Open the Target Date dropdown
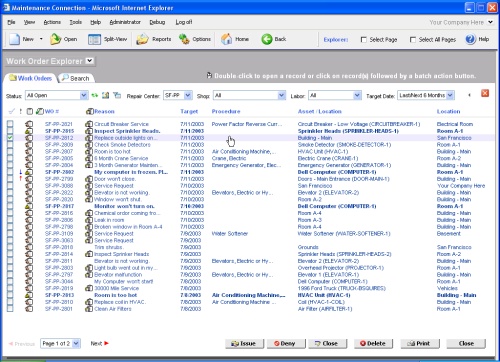 [x=450, y=95]
